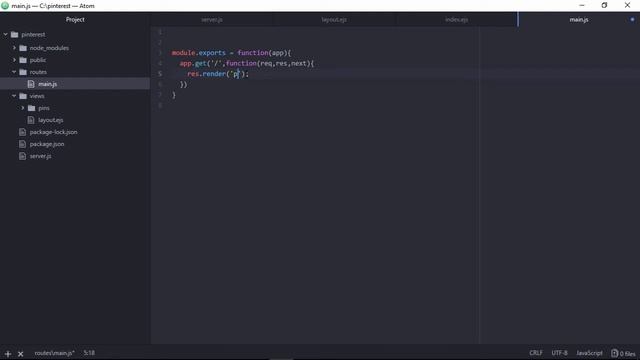Select the main.js editor tab
Viewport: 640px width, 360px height.
579,20
